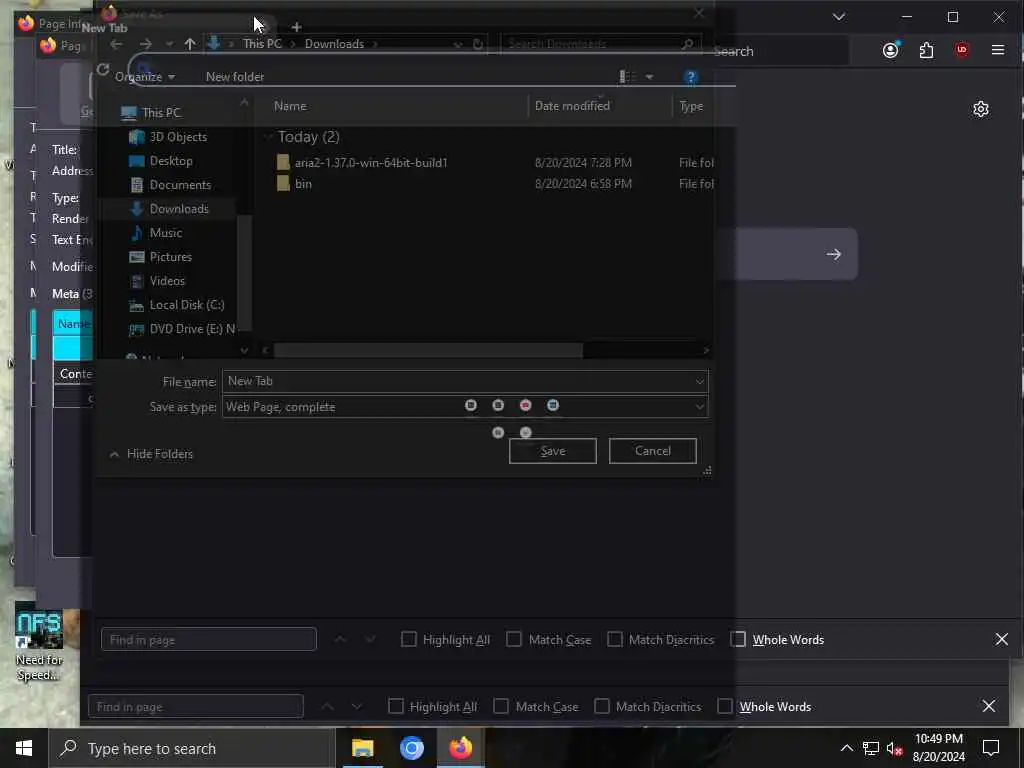Viewport: 1024px width, 768px height.
Task: Collapse folders with Hide Folders
Action: [152, 454]
